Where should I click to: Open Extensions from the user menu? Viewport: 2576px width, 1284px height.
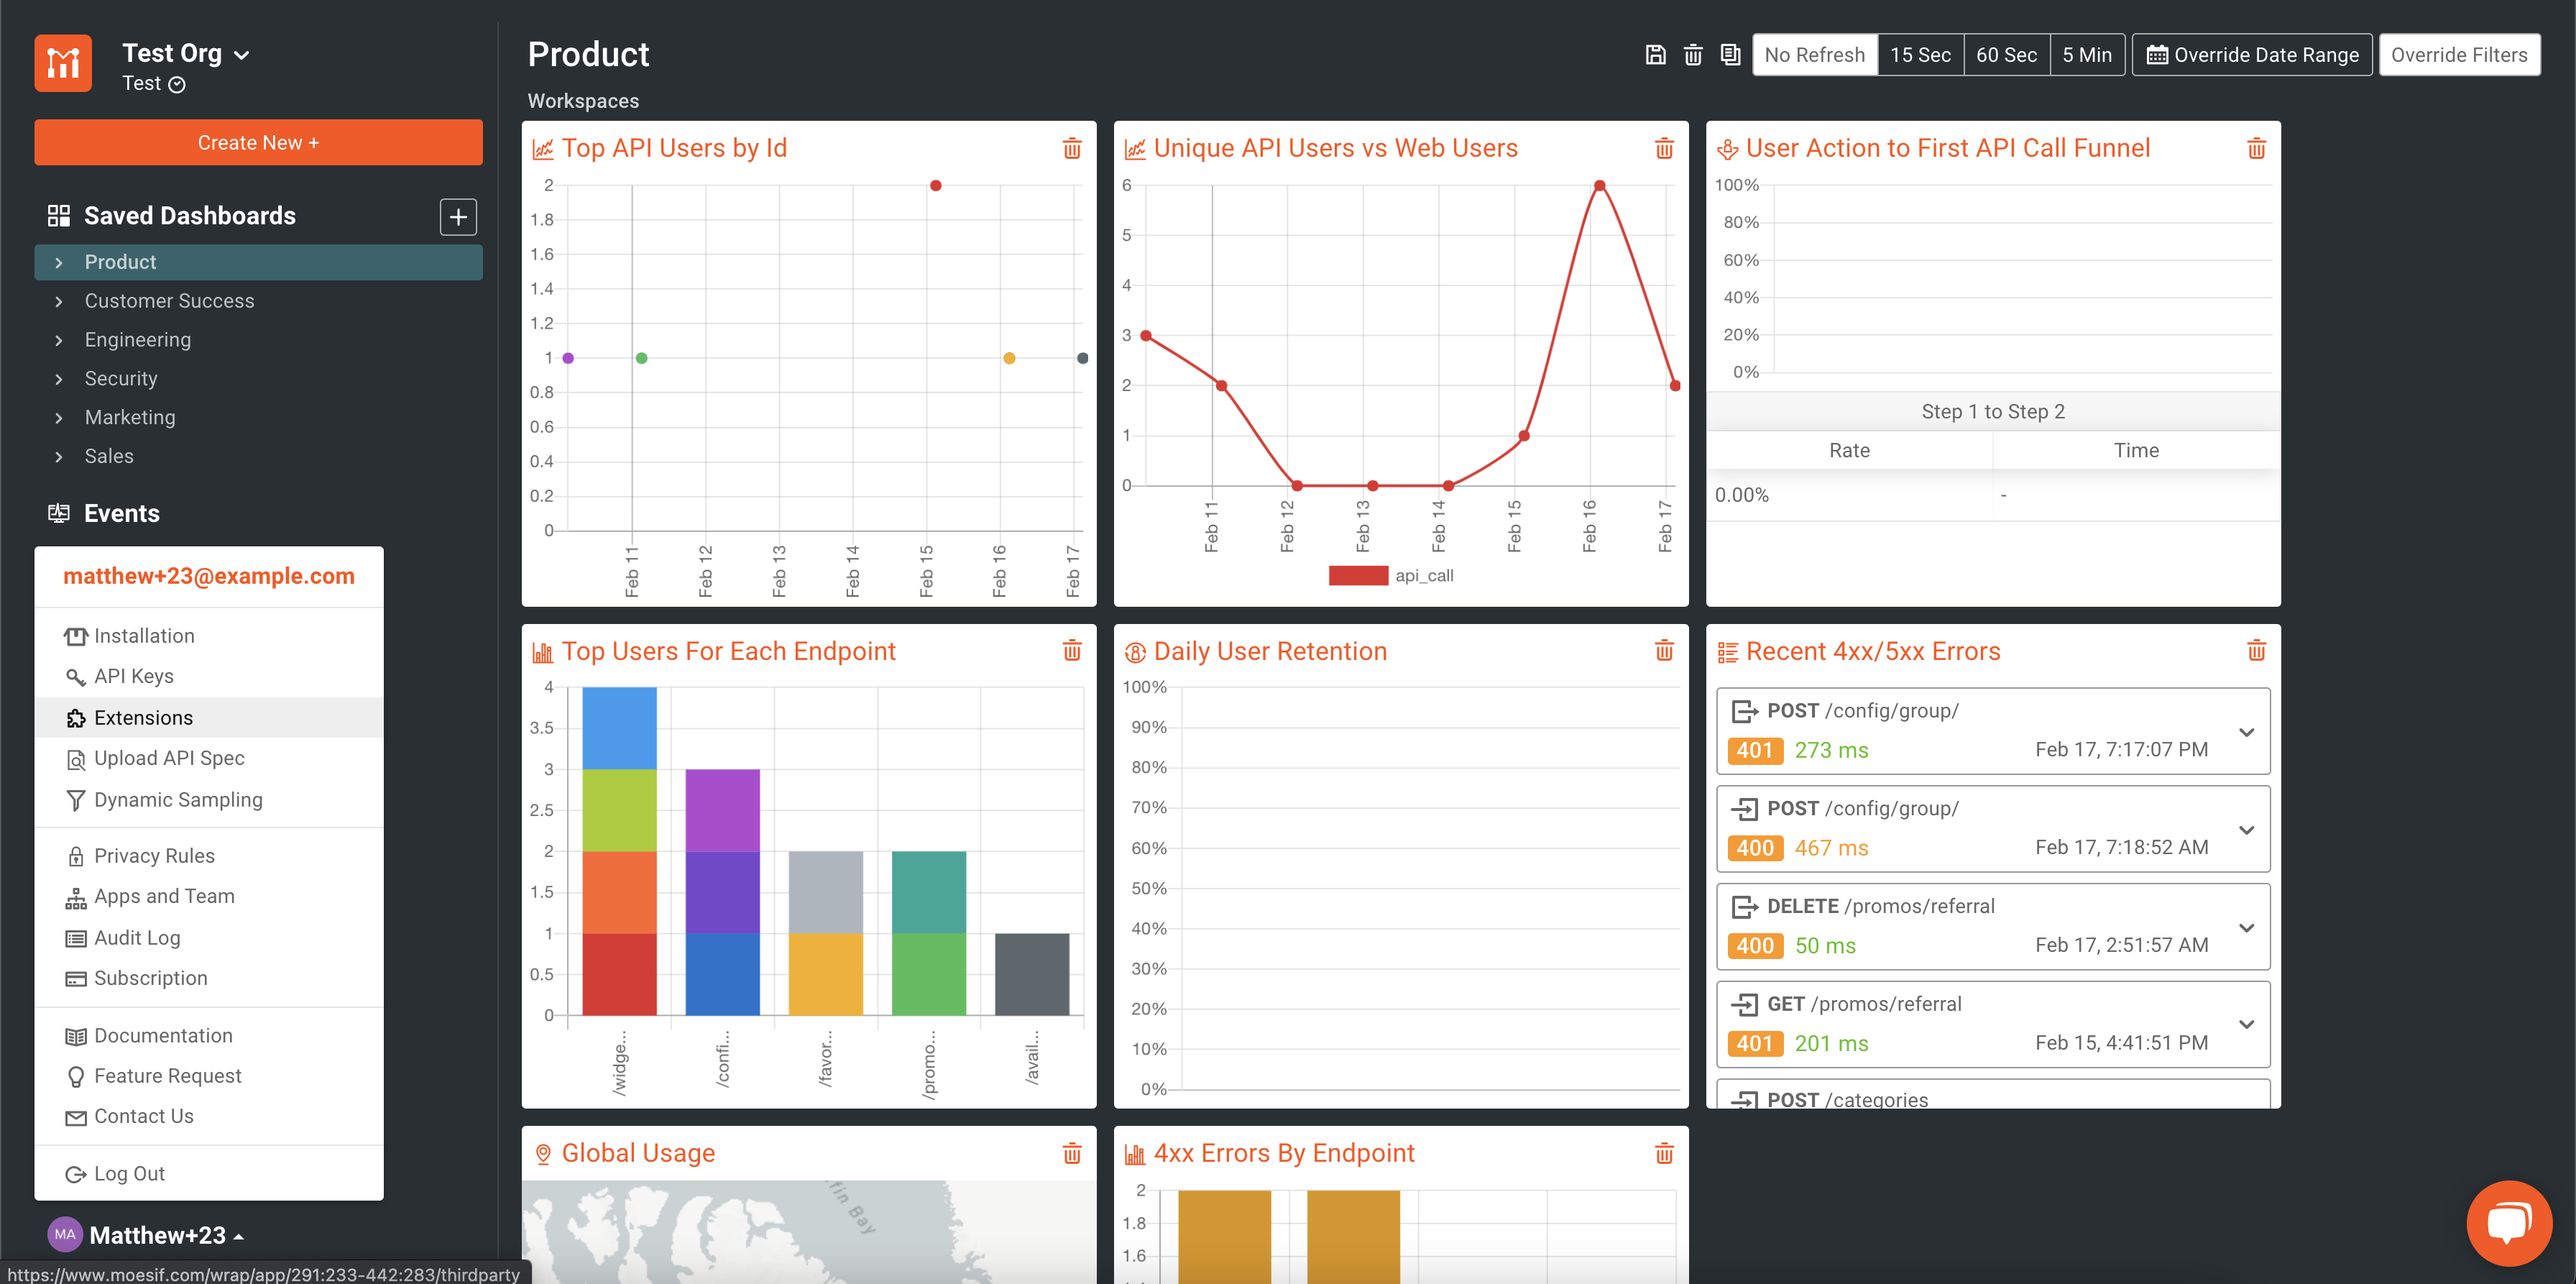pyautogui.click(x=143, y=718)
